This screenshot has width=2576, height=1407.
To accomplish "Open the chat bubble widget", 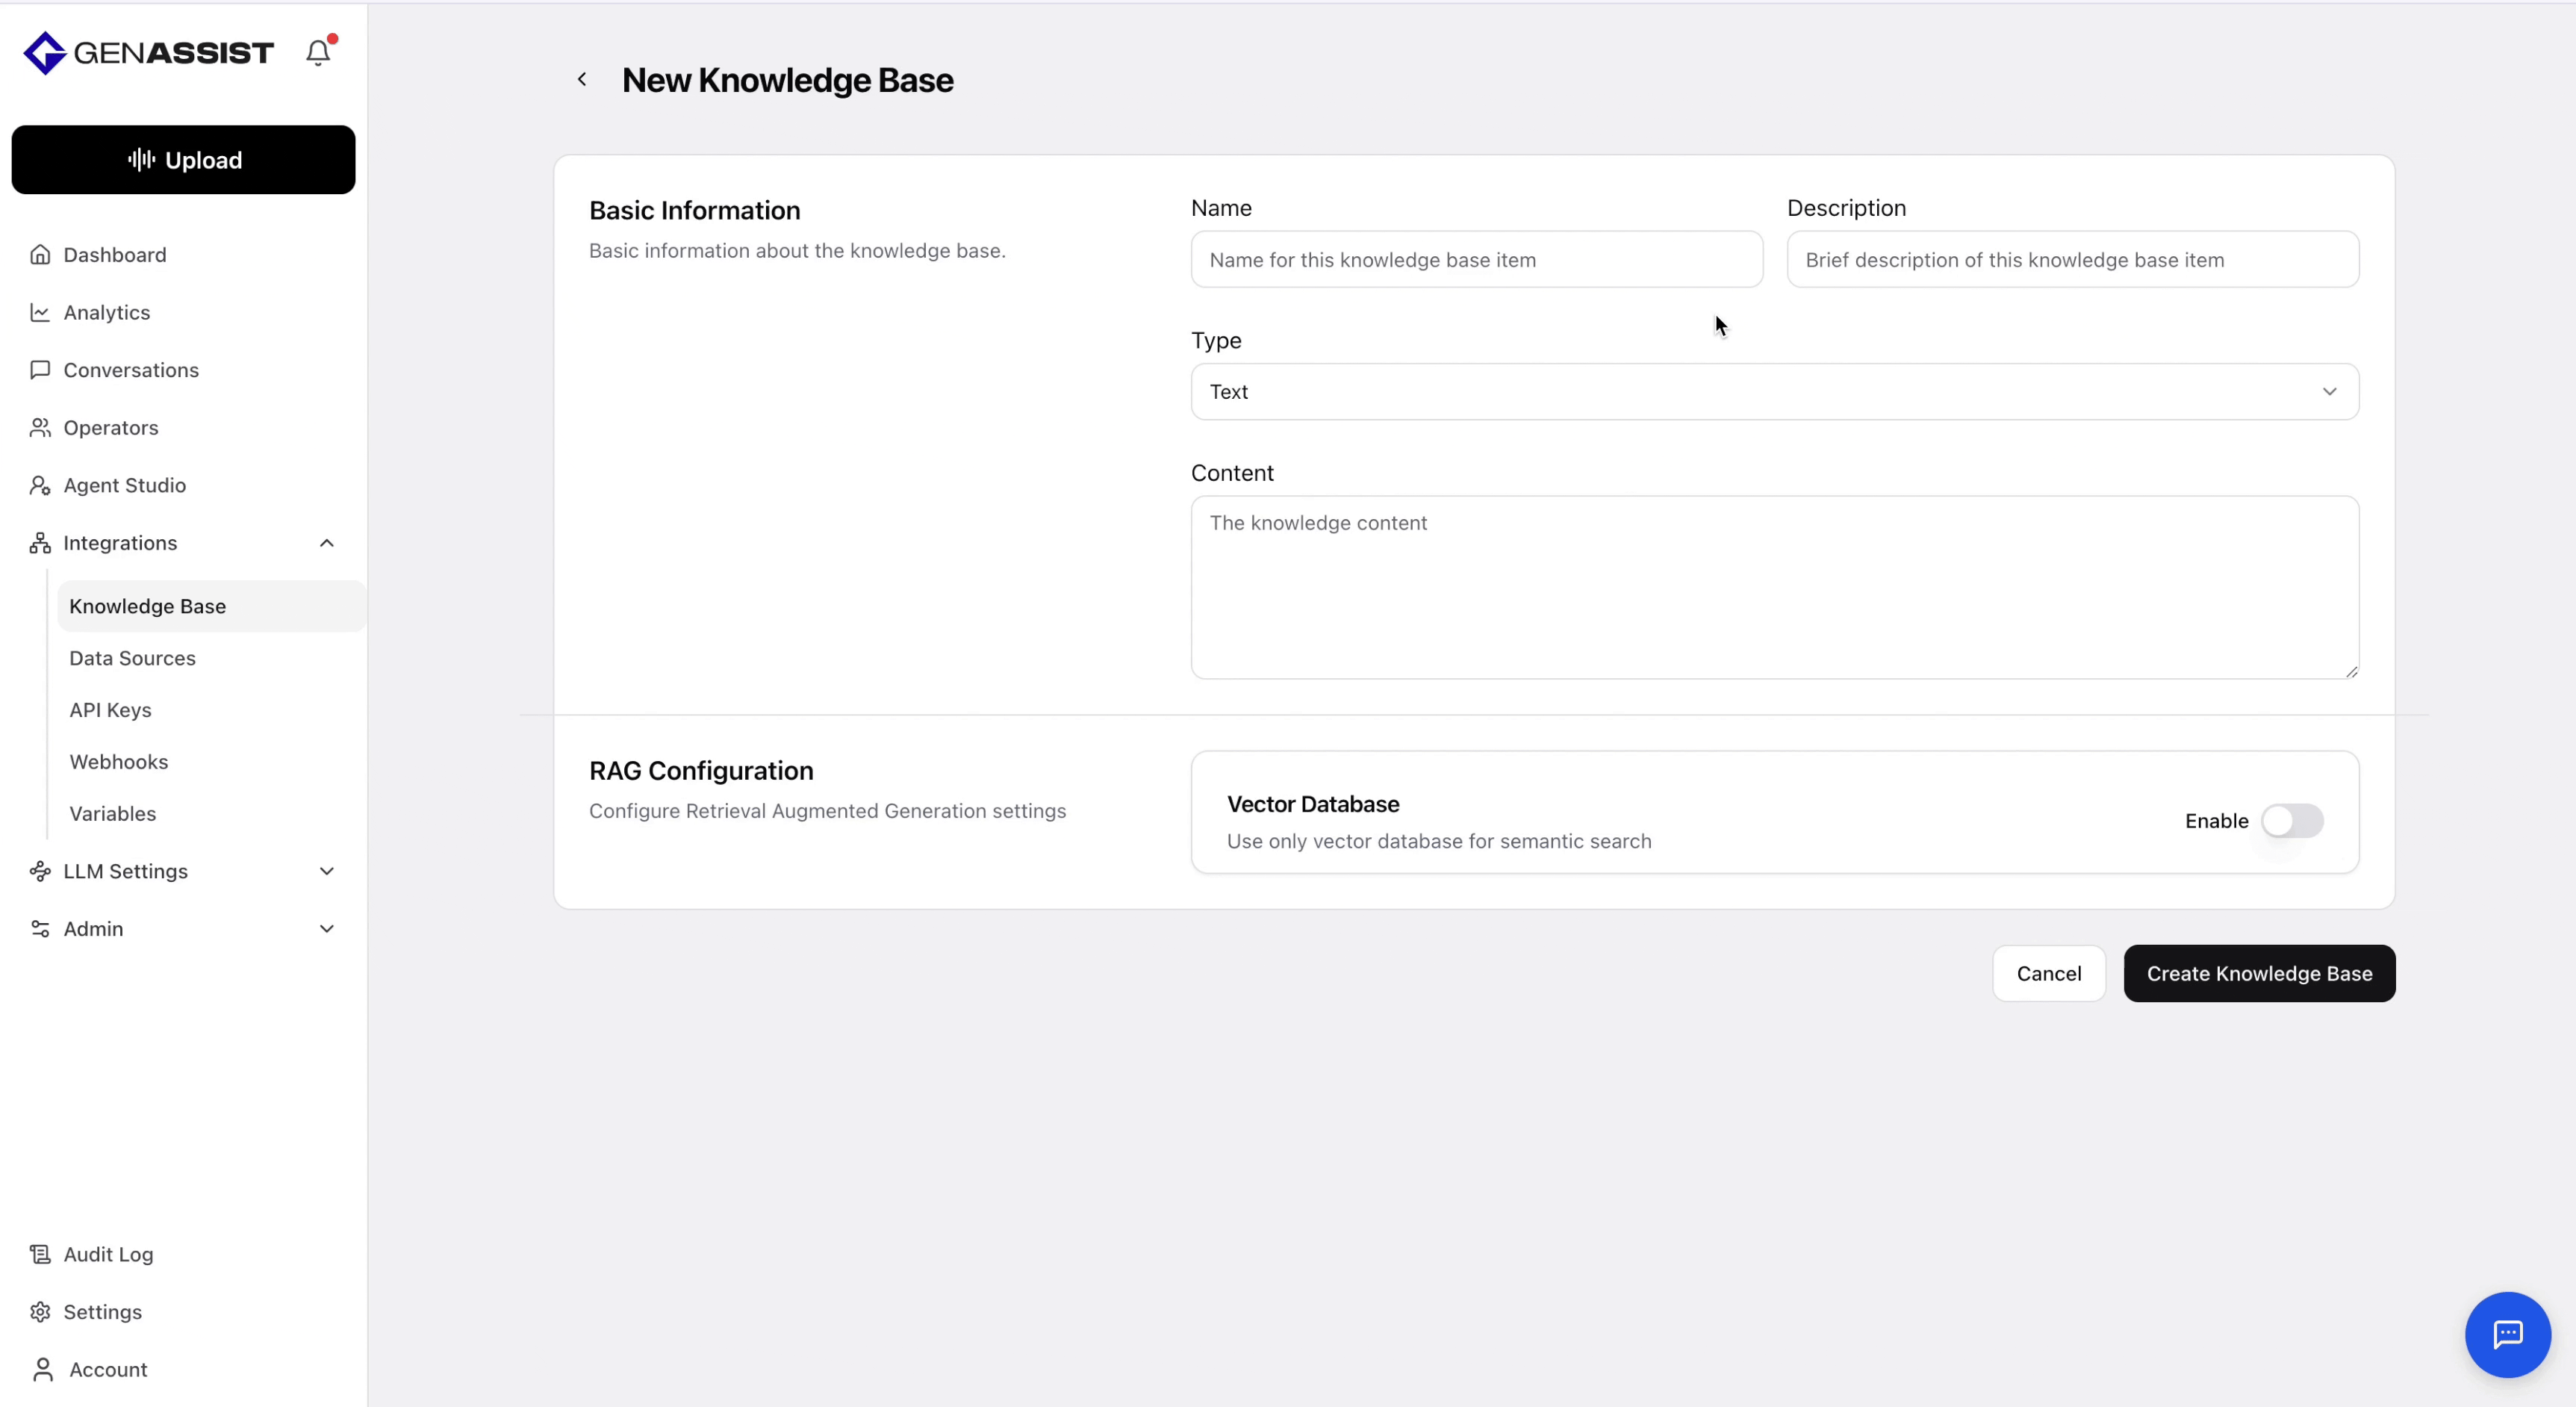I will [x=2507, y=1334].
